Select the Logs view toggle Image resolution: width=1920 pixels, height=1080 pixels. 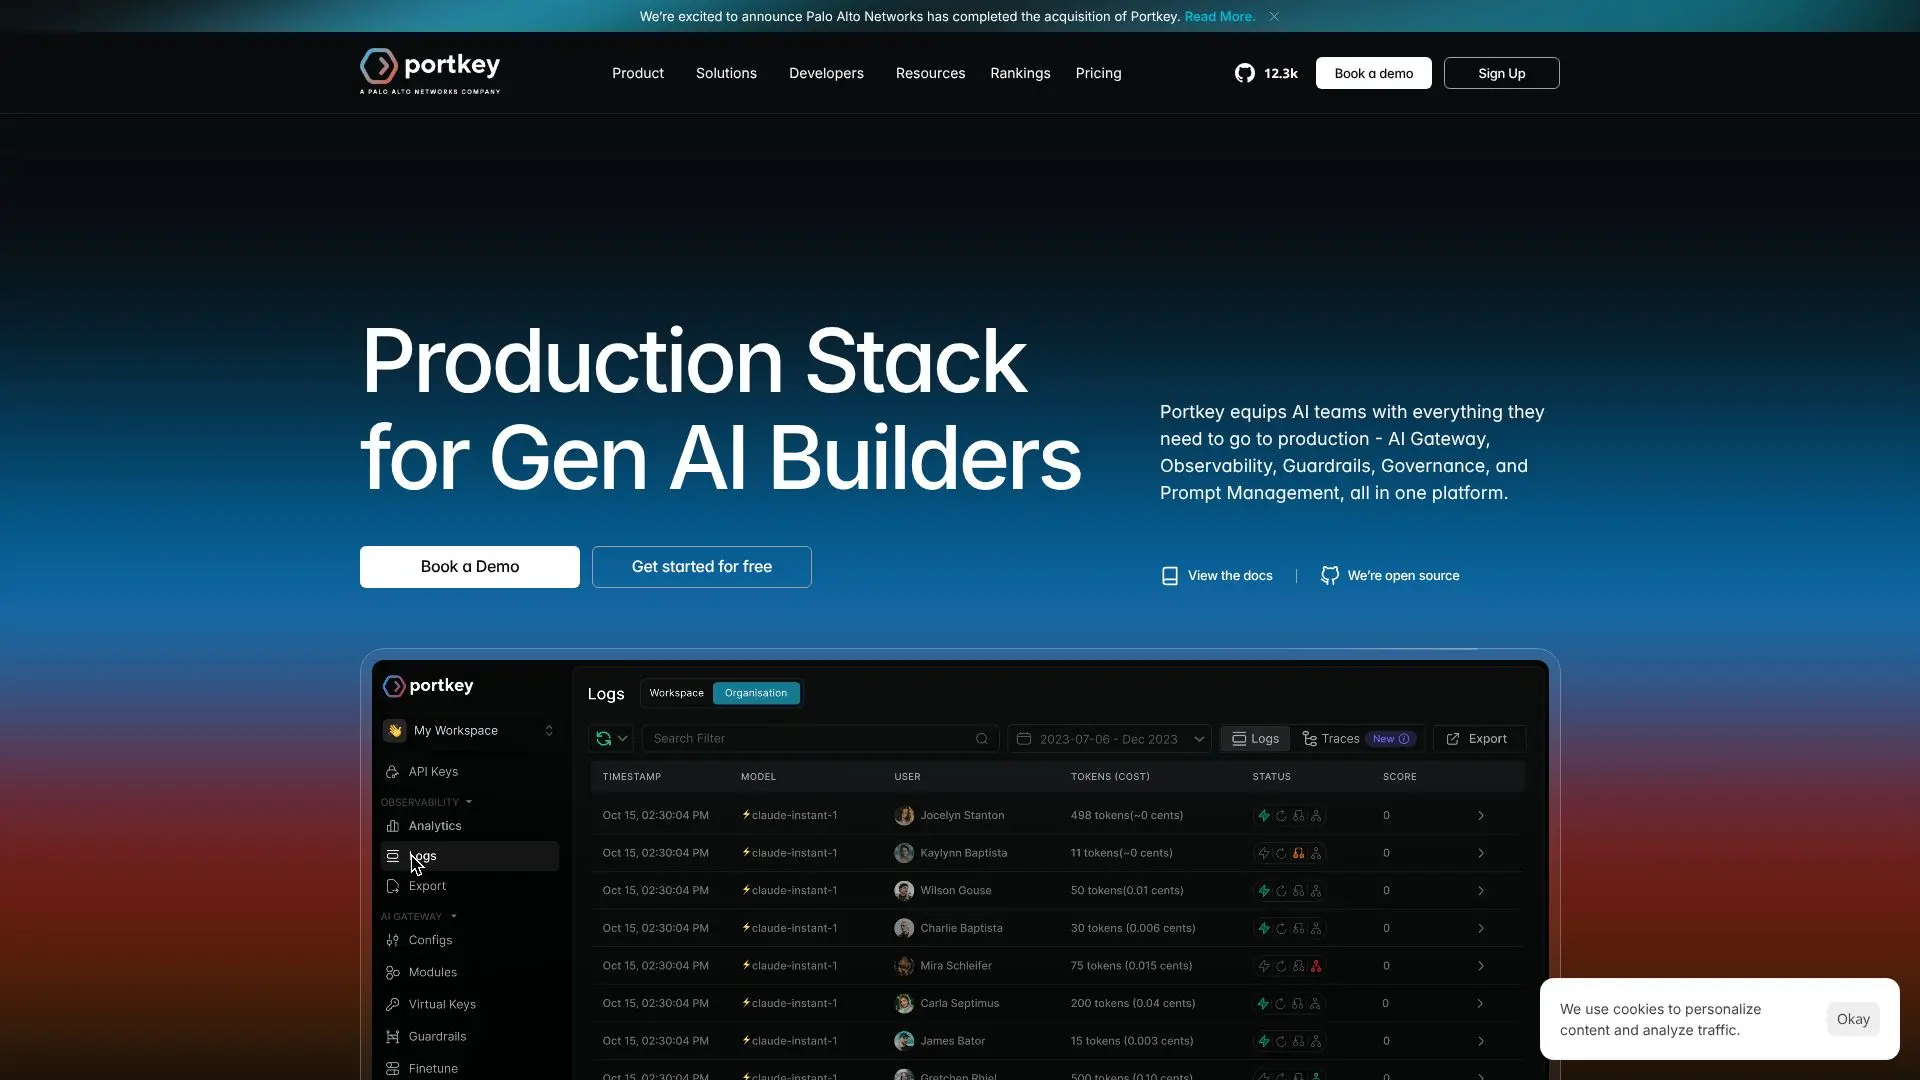[1255, 739]
